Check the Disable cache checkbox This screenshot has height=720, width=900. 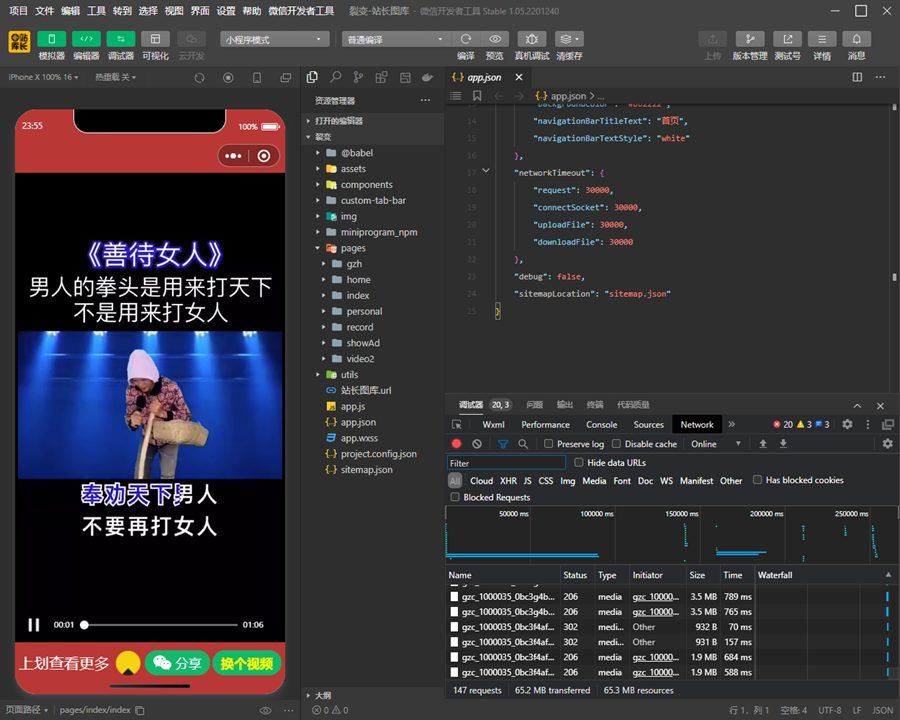pos(617,444)
